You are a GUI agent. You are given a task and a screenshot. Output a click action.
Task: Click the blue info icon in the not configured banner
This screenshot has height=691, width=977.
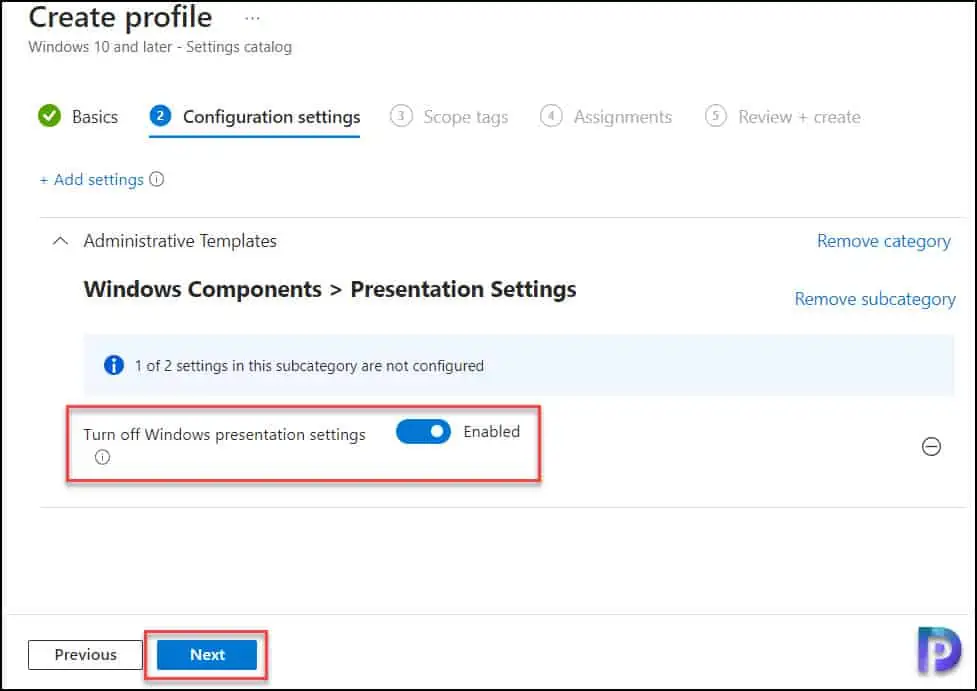click(x=113, y=365)
